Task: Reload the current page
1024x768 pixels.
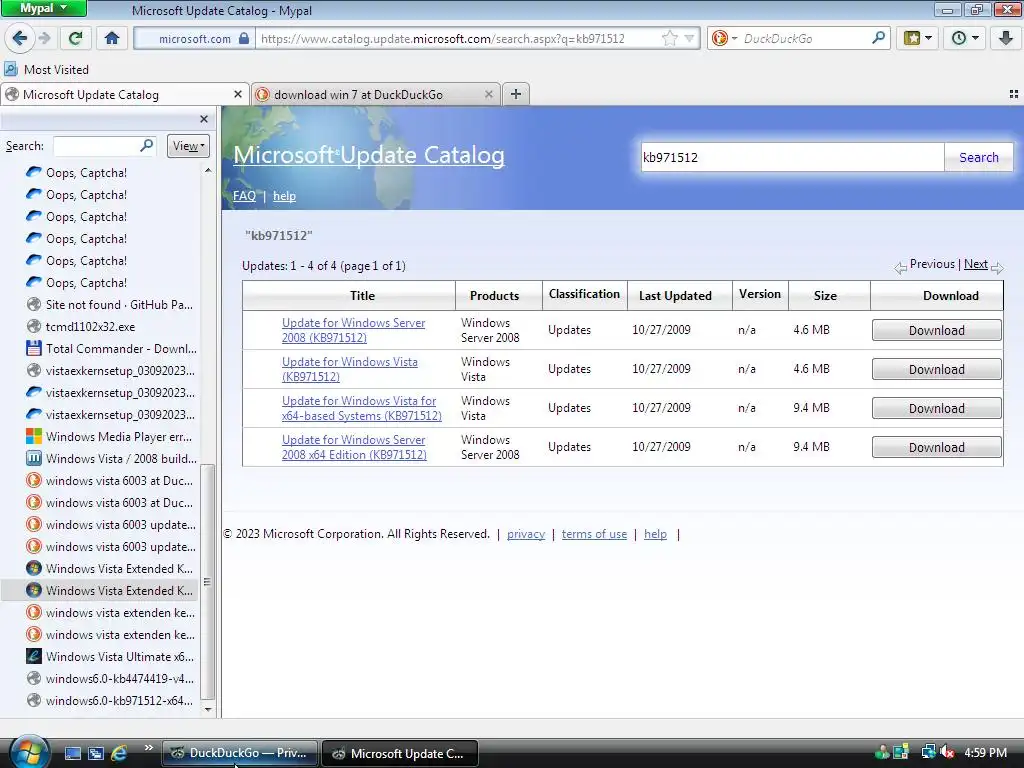Action: 76,38
